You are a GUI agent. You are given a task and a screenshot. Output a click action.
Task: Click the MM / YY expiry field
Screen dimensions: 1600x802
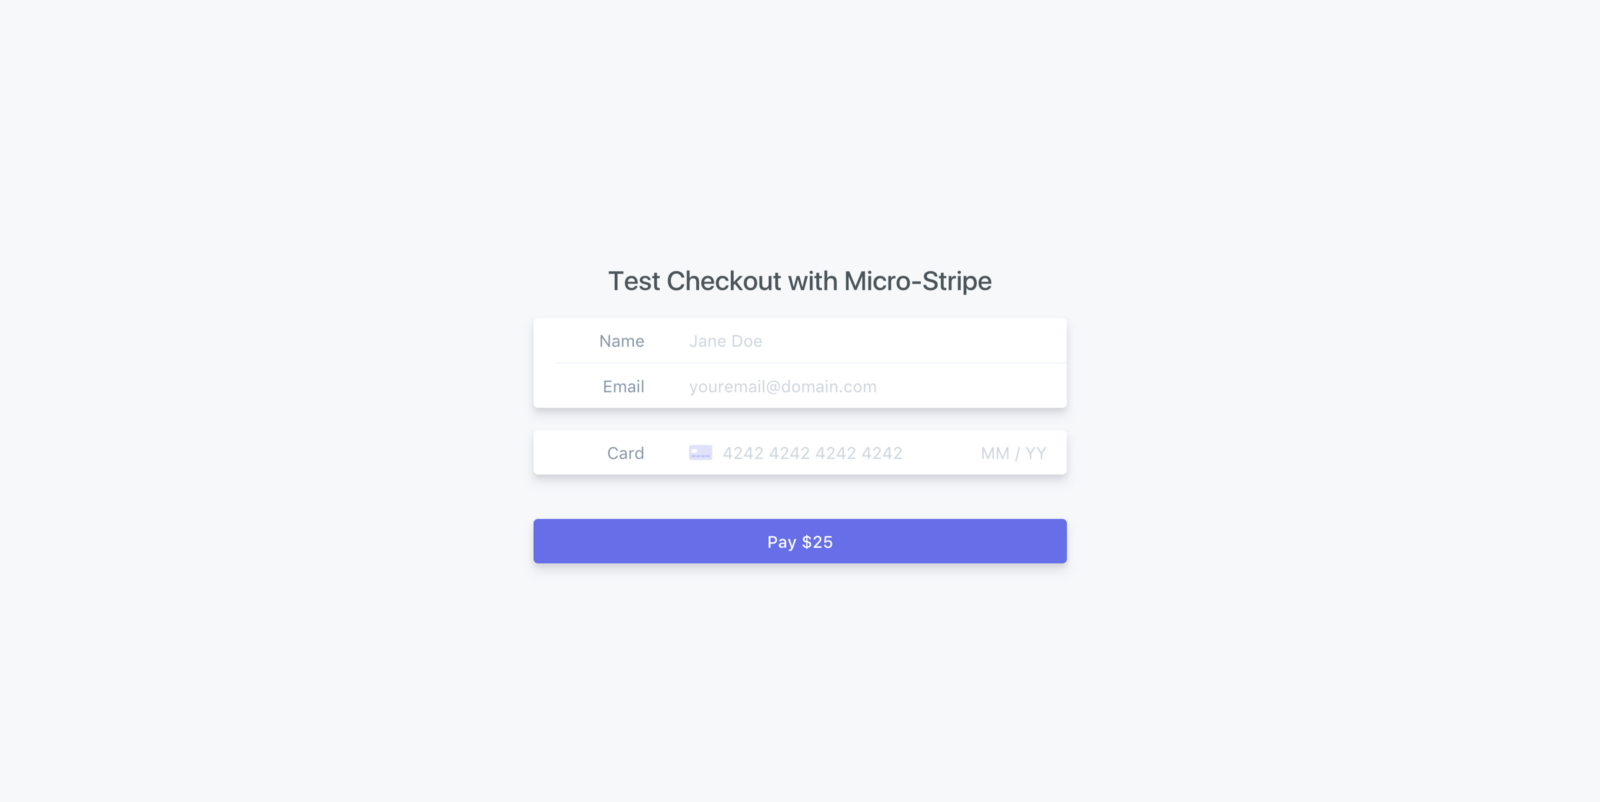click(x=1013, y=453)
